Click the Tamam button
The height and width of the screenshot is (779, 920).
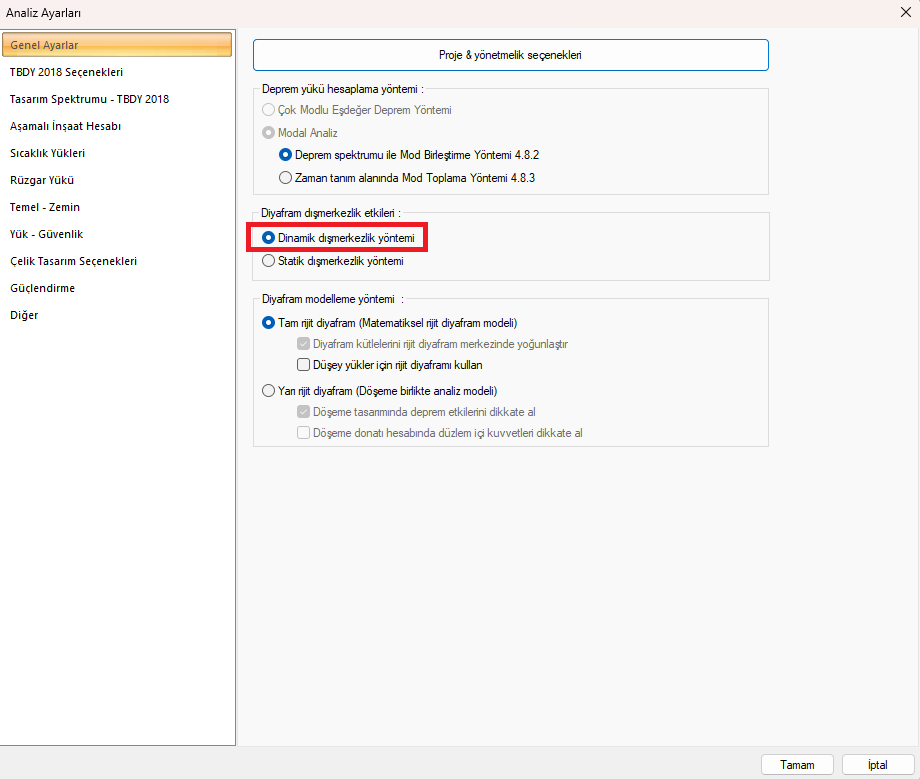(797, 765)
